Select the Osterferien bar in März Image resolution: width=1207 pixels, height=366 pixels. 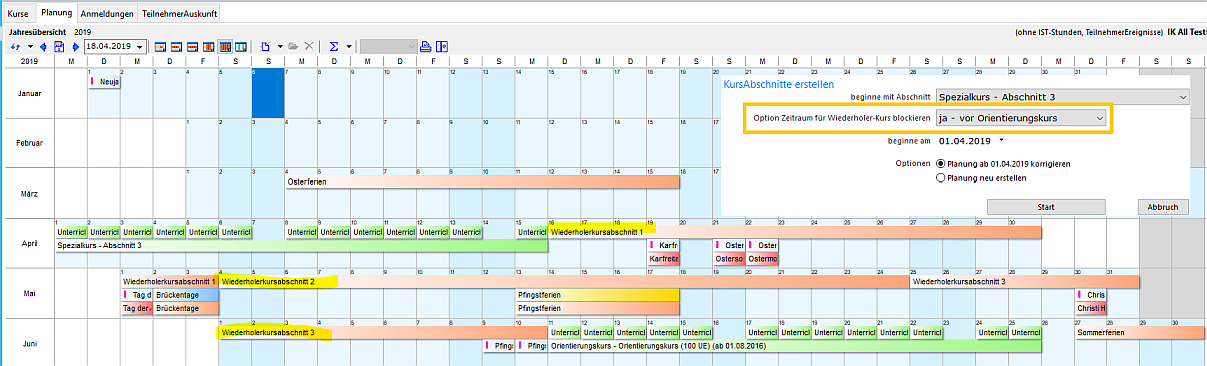click(x=482, y=182)
